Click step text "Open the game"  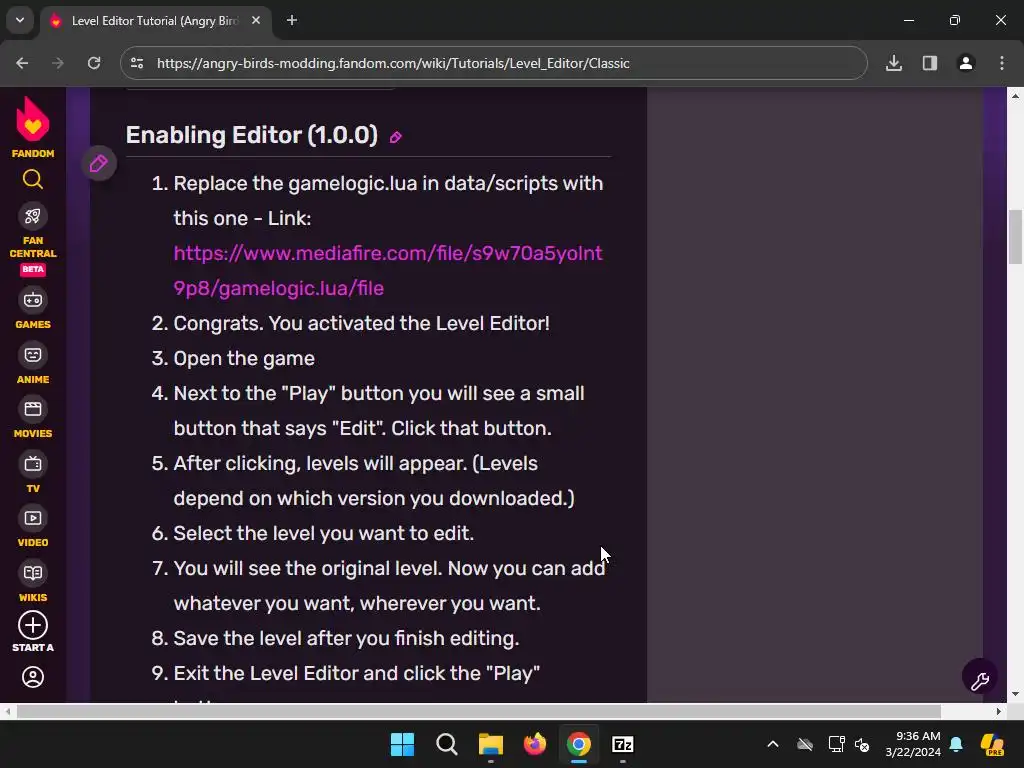coord(244,359)
